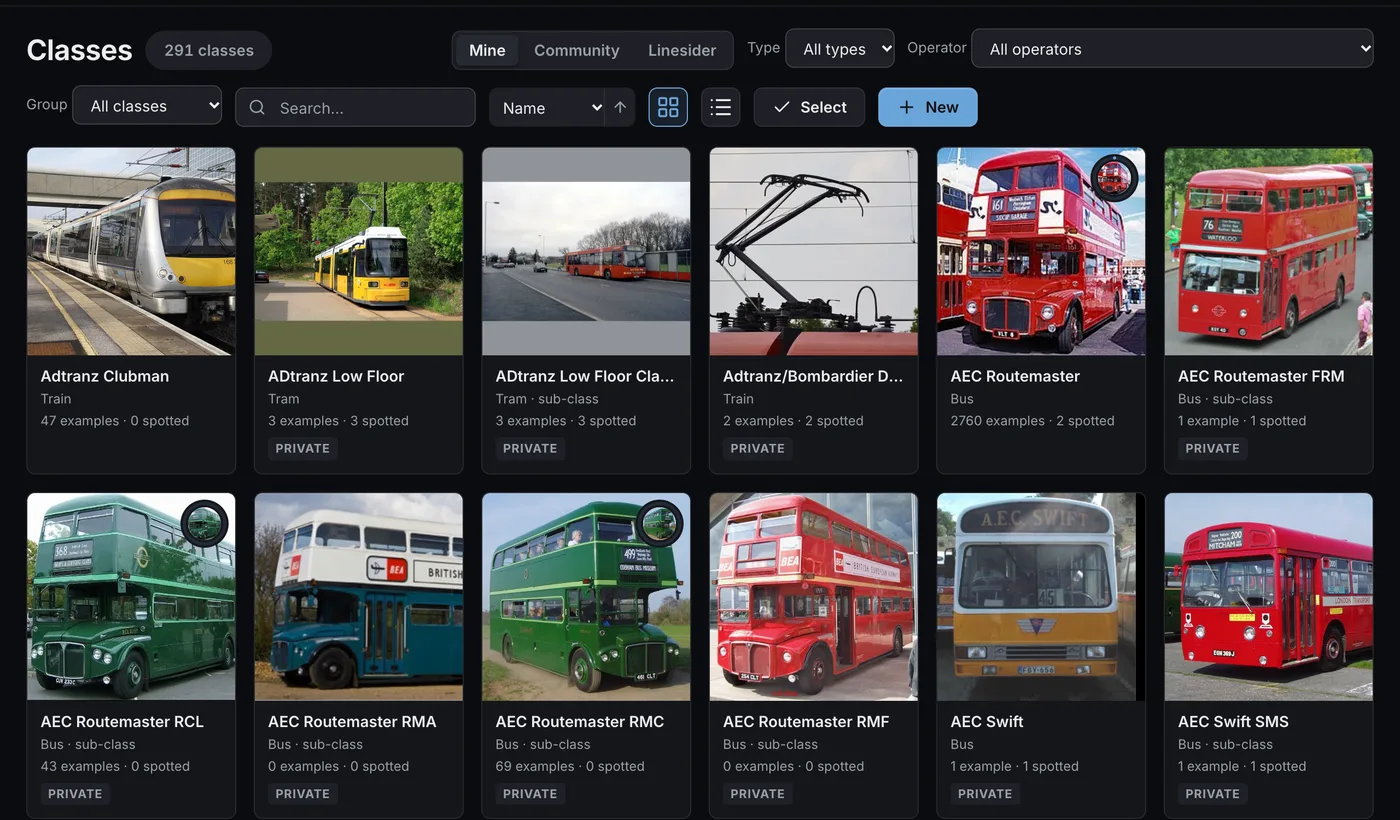Open the AEC Swift bus thumbnail
The height and width of the screenshot is (820, 1400).
pyautogui.click(x=1041, y=596)
